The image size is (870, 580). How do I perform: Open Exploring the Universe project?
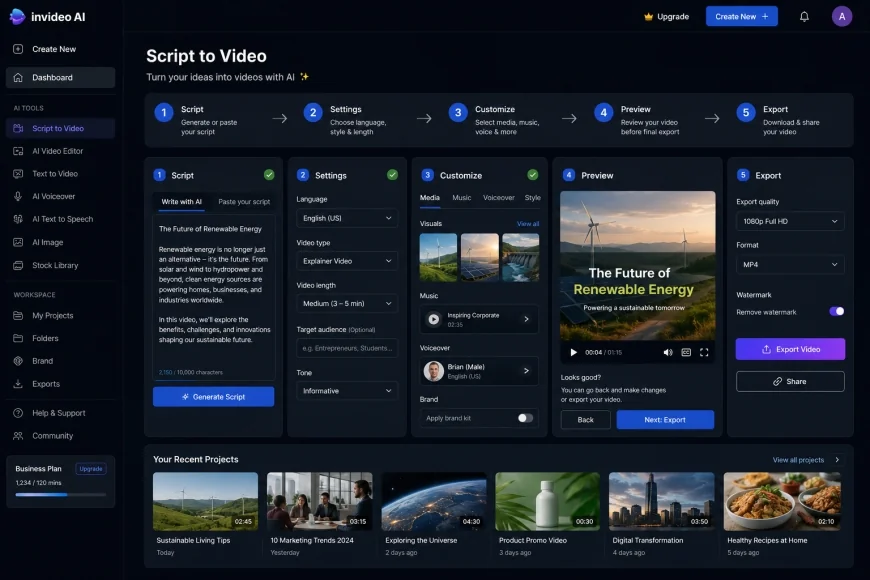point(433,501)
